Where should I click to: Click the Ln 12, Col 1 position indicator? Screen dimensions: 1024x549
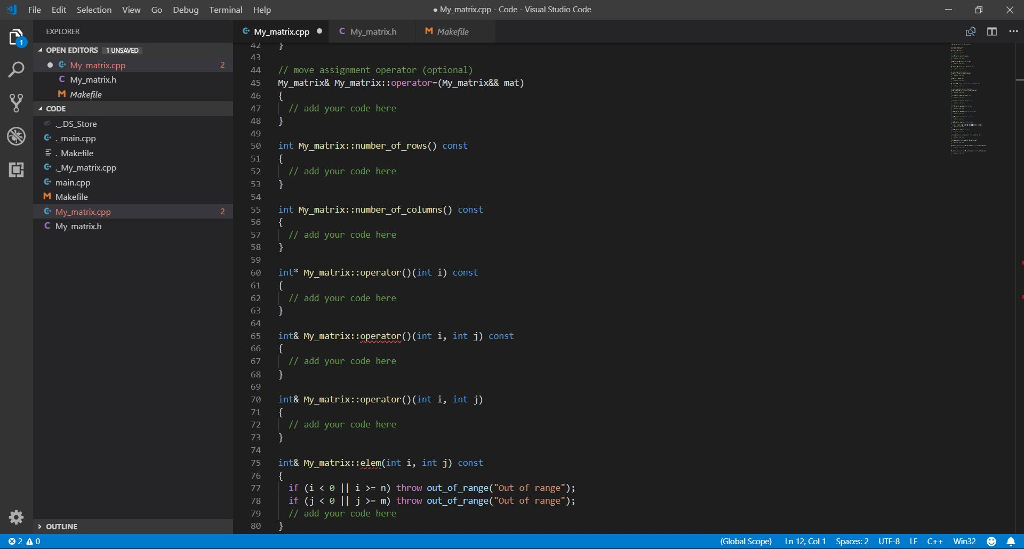[805, 541]
